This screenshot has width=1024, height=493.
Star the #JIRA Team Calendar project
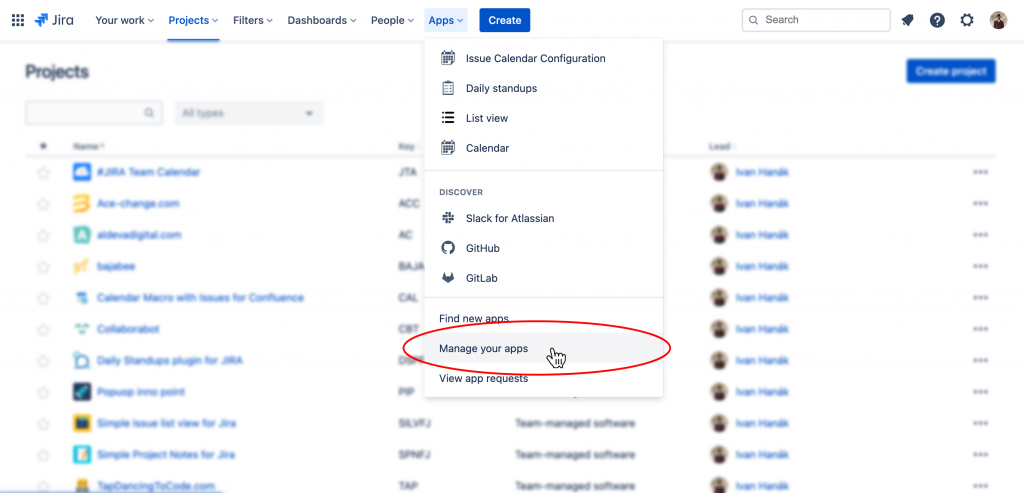(43, 172)
